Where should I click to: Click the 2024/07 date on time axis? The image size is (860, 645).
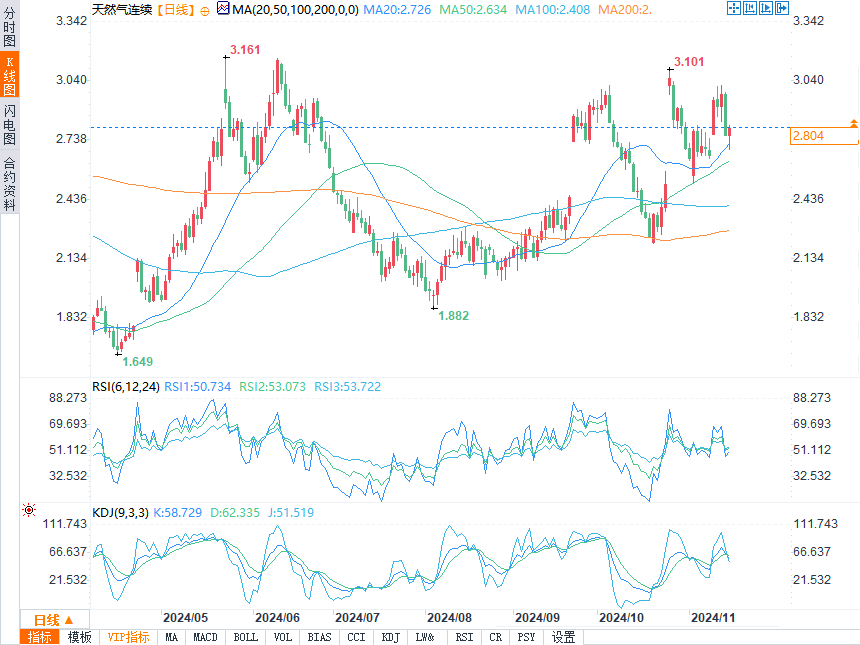click(x=357, y=618)
